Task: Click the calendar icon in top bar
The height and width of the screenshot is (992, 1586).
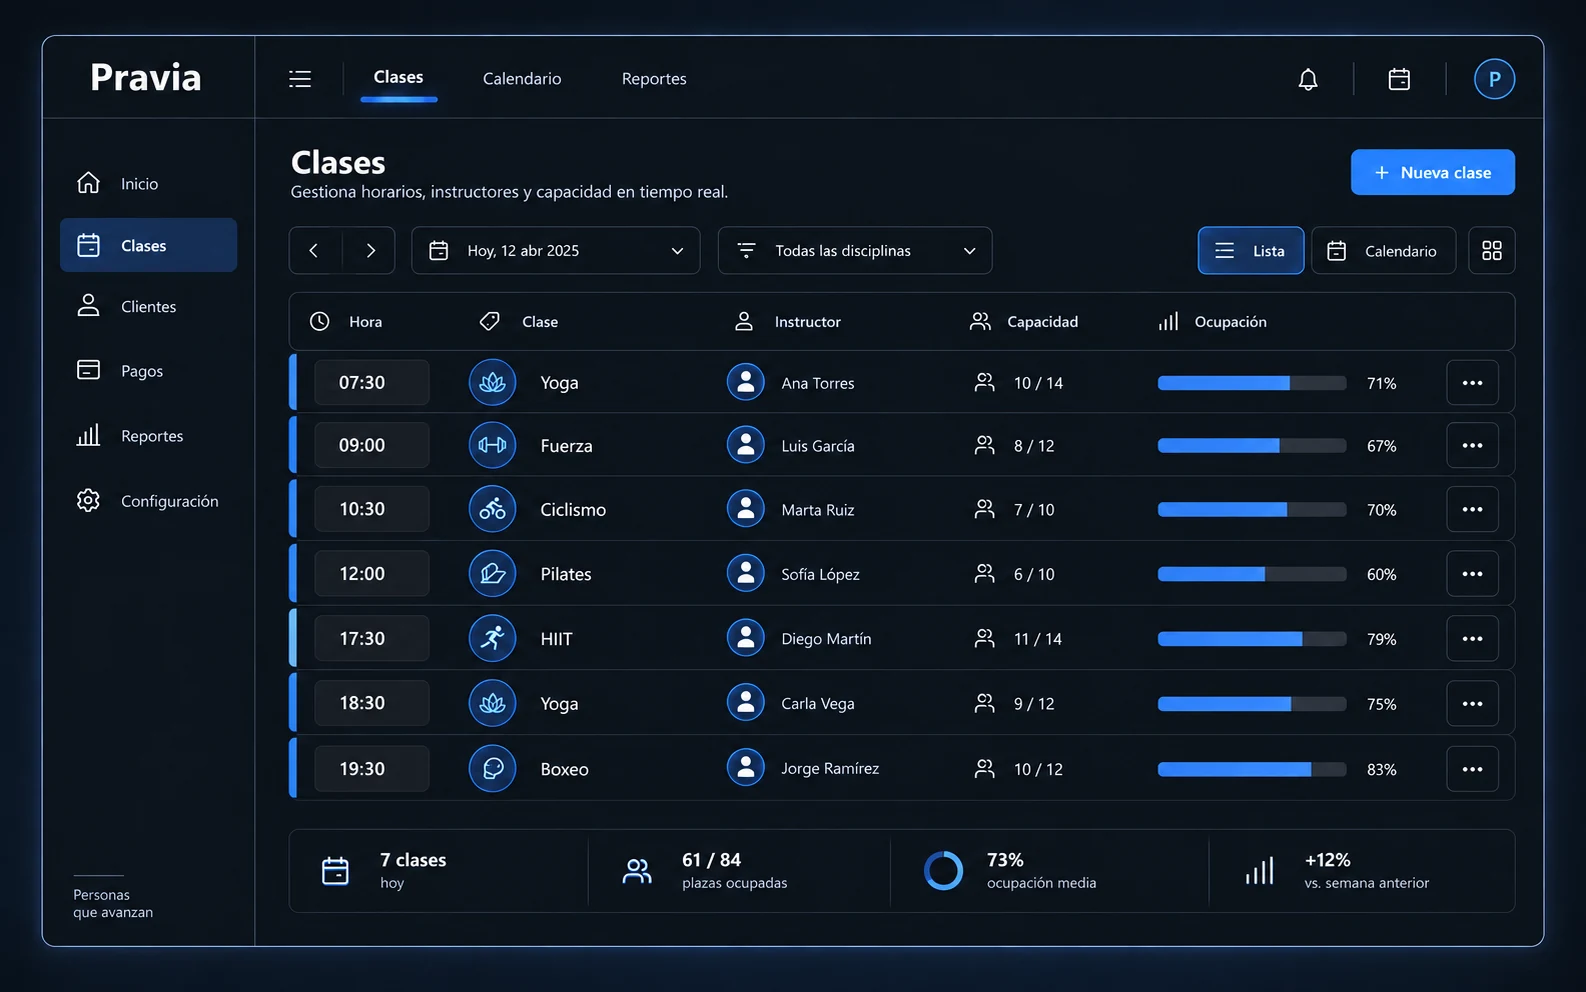Action: click(x=1399, y=79)
